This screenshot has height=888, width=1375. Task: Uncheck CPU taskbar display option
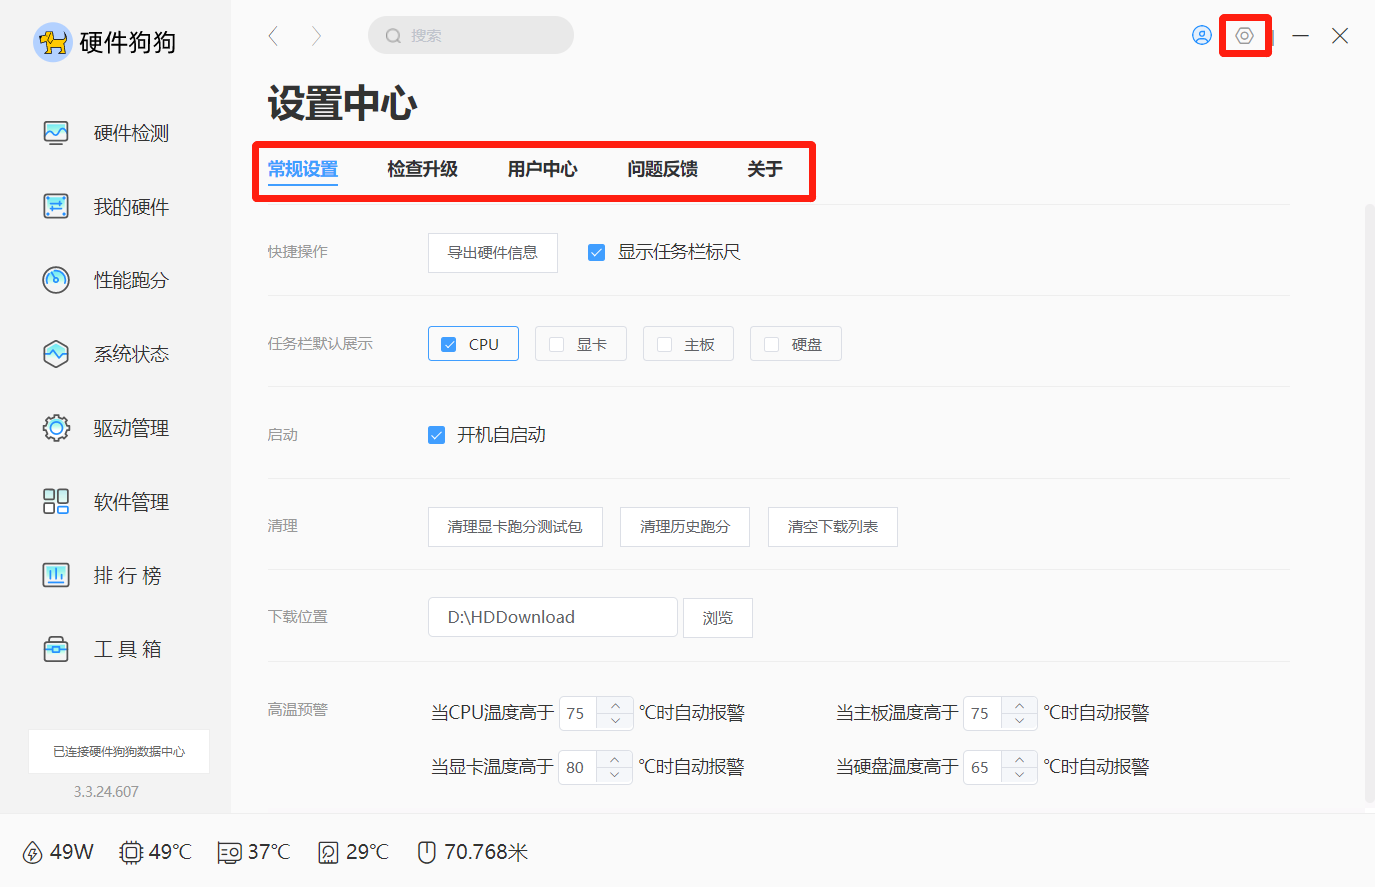(x=449, y=344)
